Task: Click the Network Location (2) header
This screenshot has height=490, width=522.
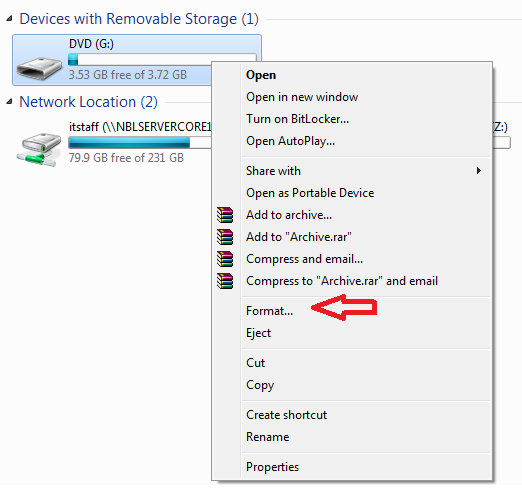Action: [88, 102]
